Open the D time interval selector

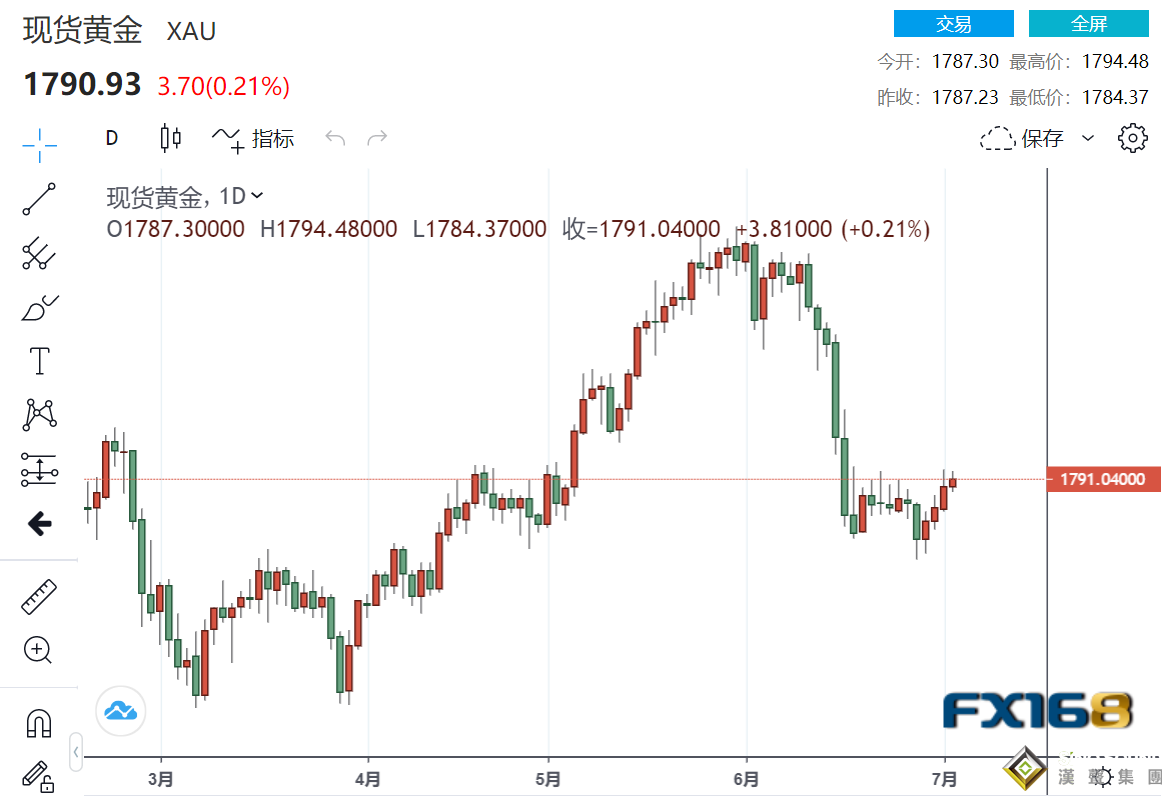pos(112,138)
